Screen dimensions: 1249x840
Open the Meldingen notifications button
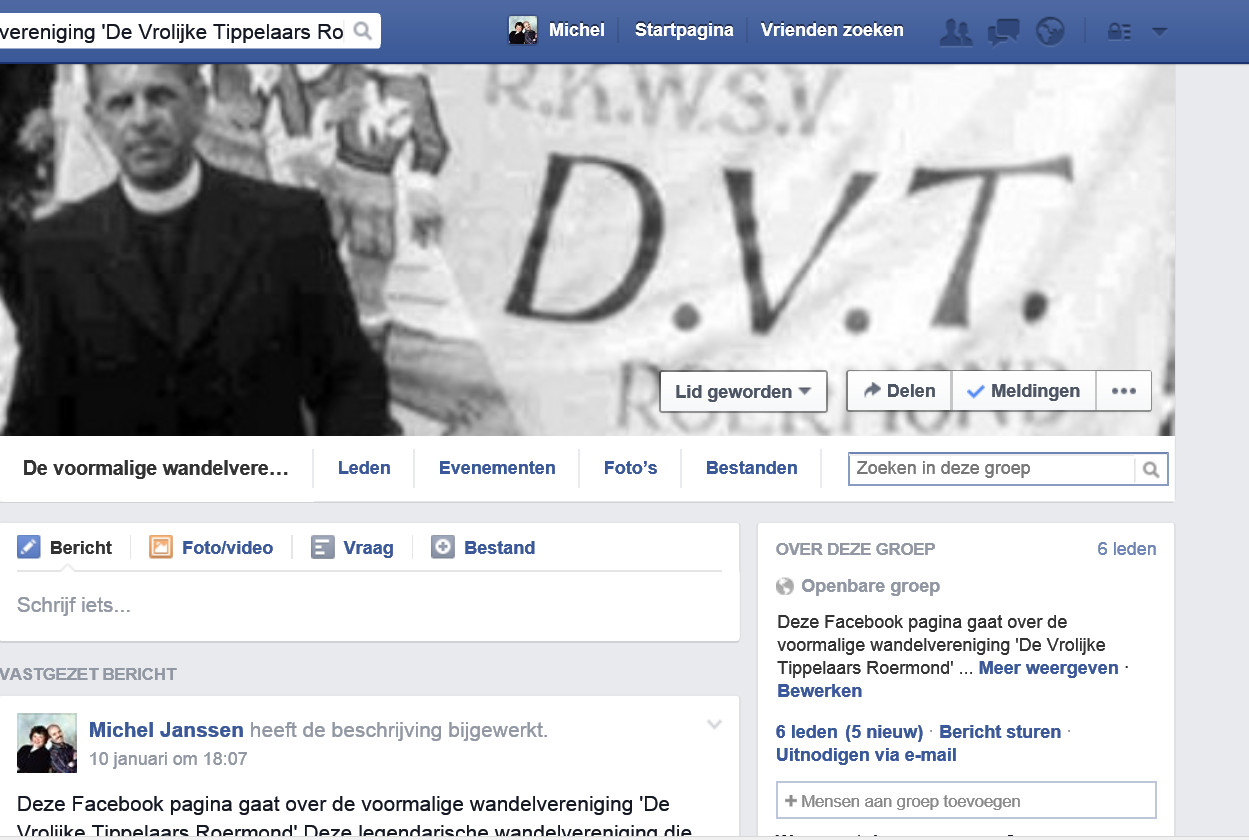pos(1024,391)
